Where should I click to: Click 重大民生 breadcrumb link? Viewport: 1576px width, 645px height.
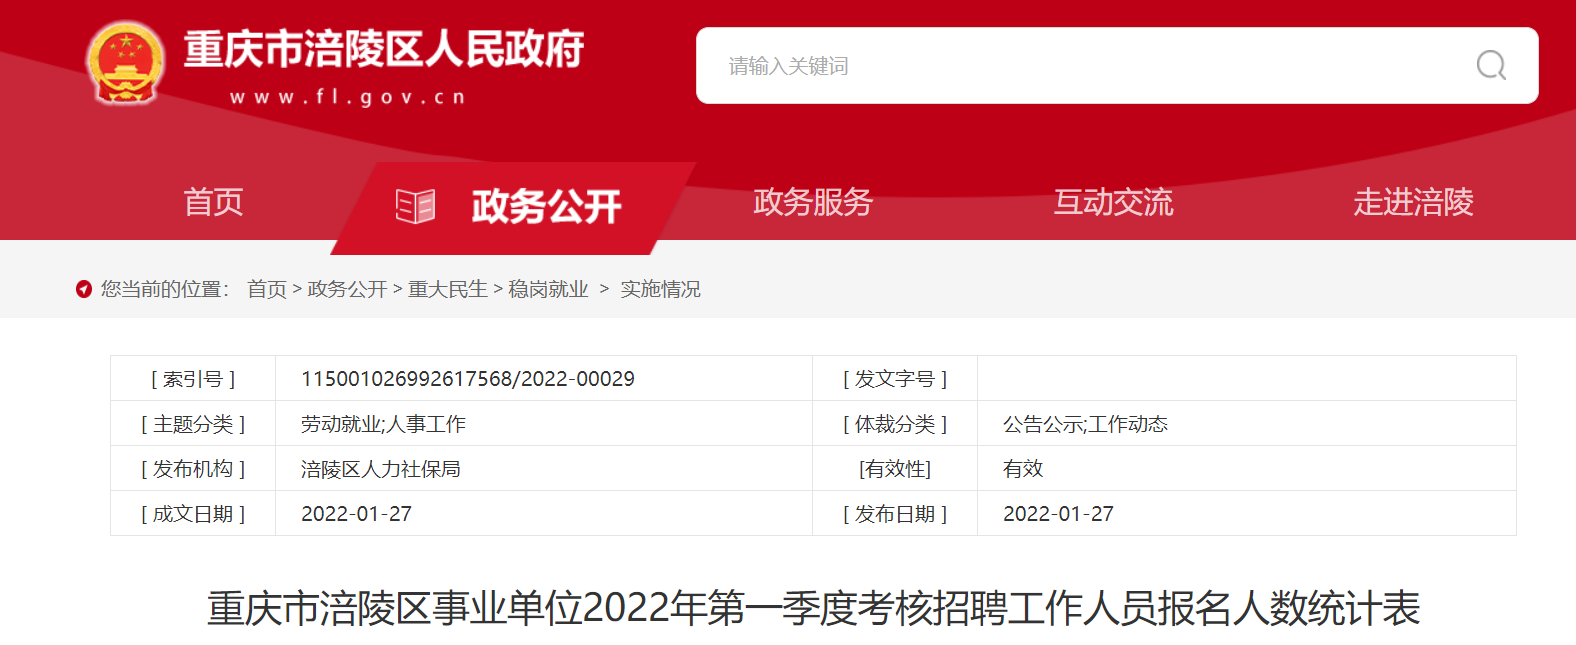(x=448, y=289)
